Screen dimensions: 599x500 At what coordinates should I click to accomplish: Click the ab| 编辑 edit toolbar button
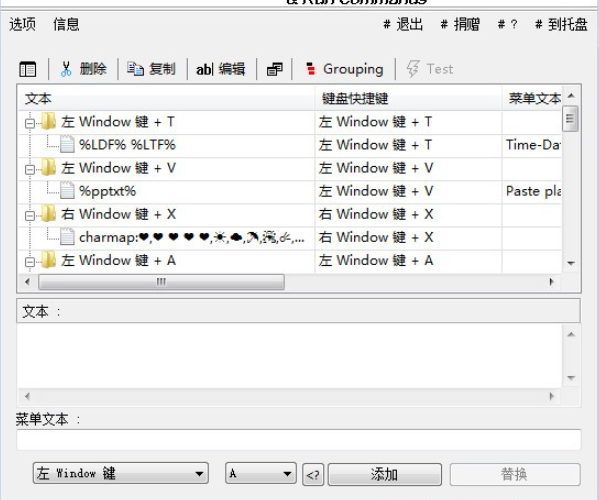(x=220, y=69)
